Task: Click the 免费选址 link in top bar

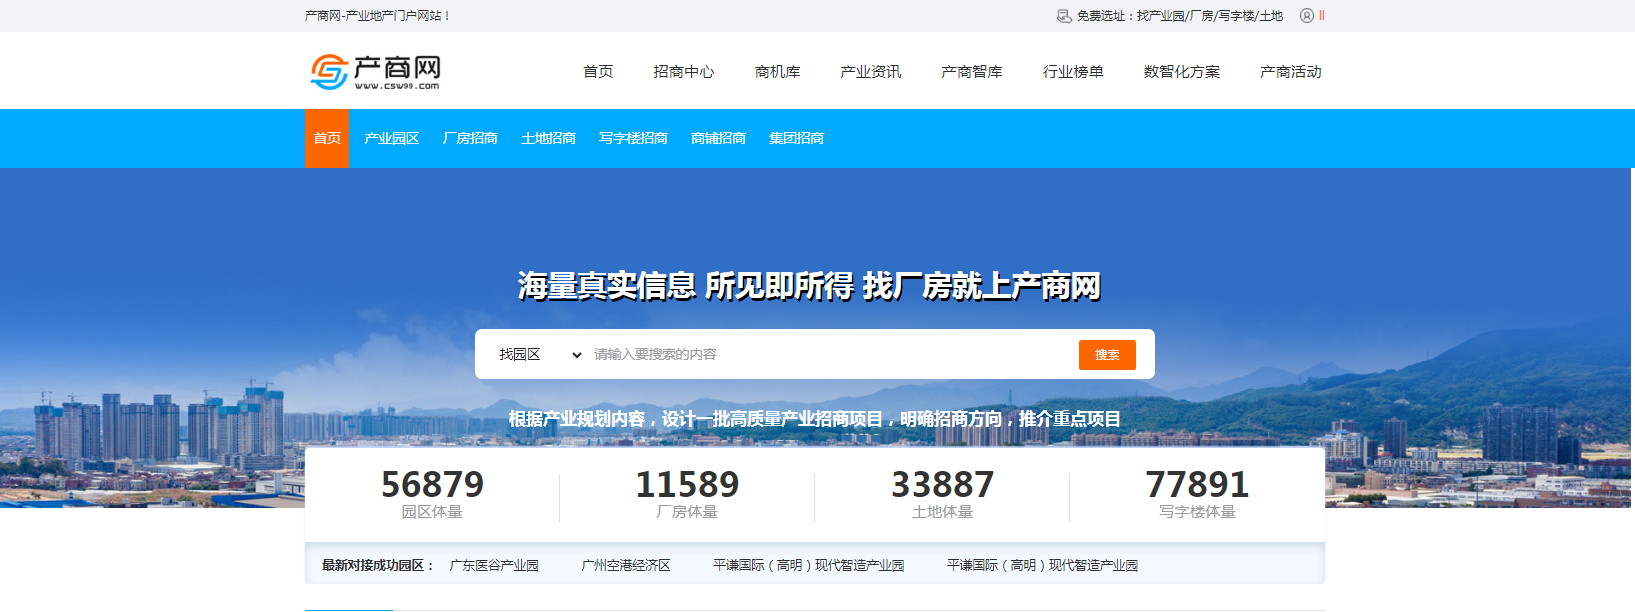Action: point(1179,16)
